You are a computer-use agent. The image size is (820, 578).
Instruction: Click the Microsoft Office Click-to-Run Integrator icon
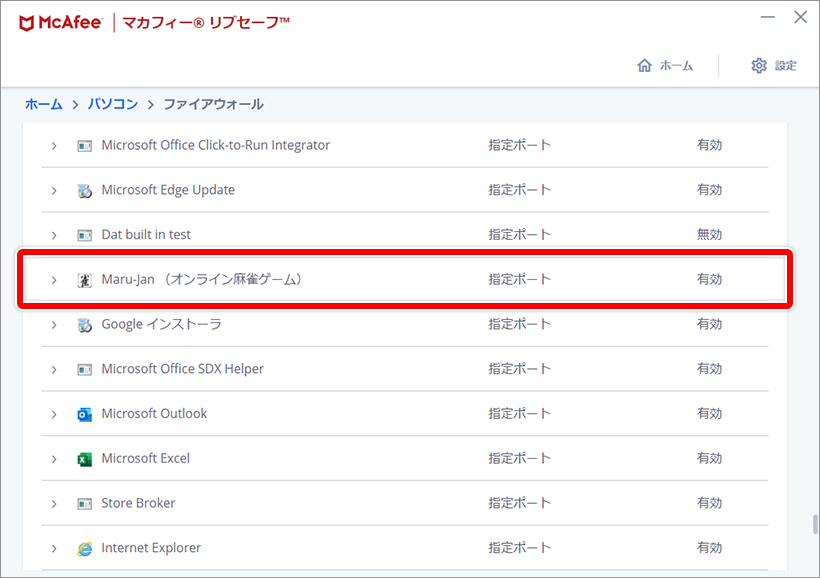pos(84,145)
